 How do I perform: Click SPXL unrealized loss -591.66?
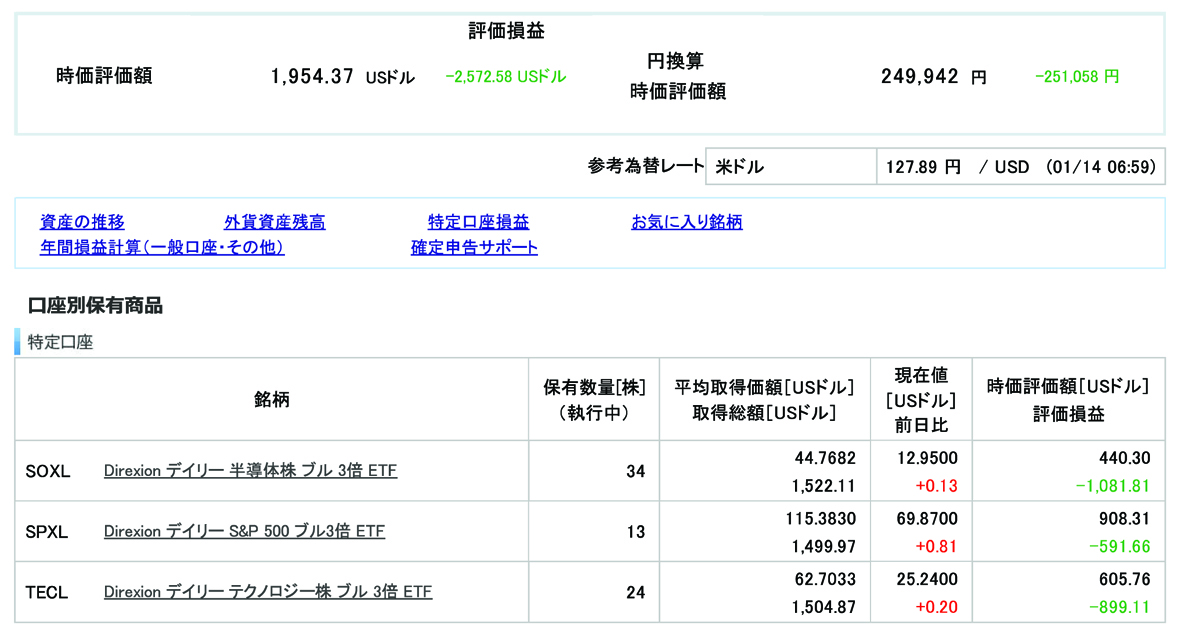pos(1120,547)
